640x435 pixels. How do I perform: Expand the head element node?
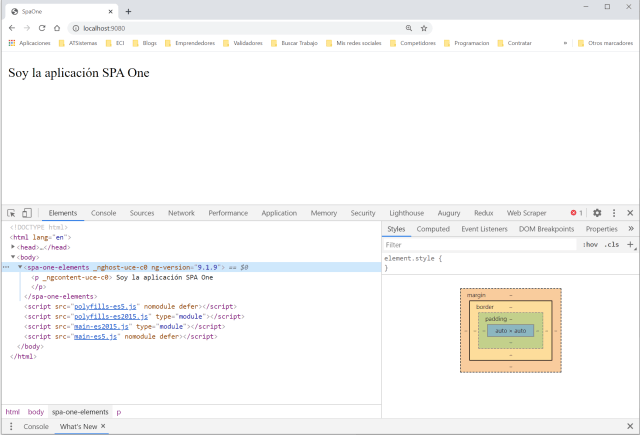coord(13,247)
